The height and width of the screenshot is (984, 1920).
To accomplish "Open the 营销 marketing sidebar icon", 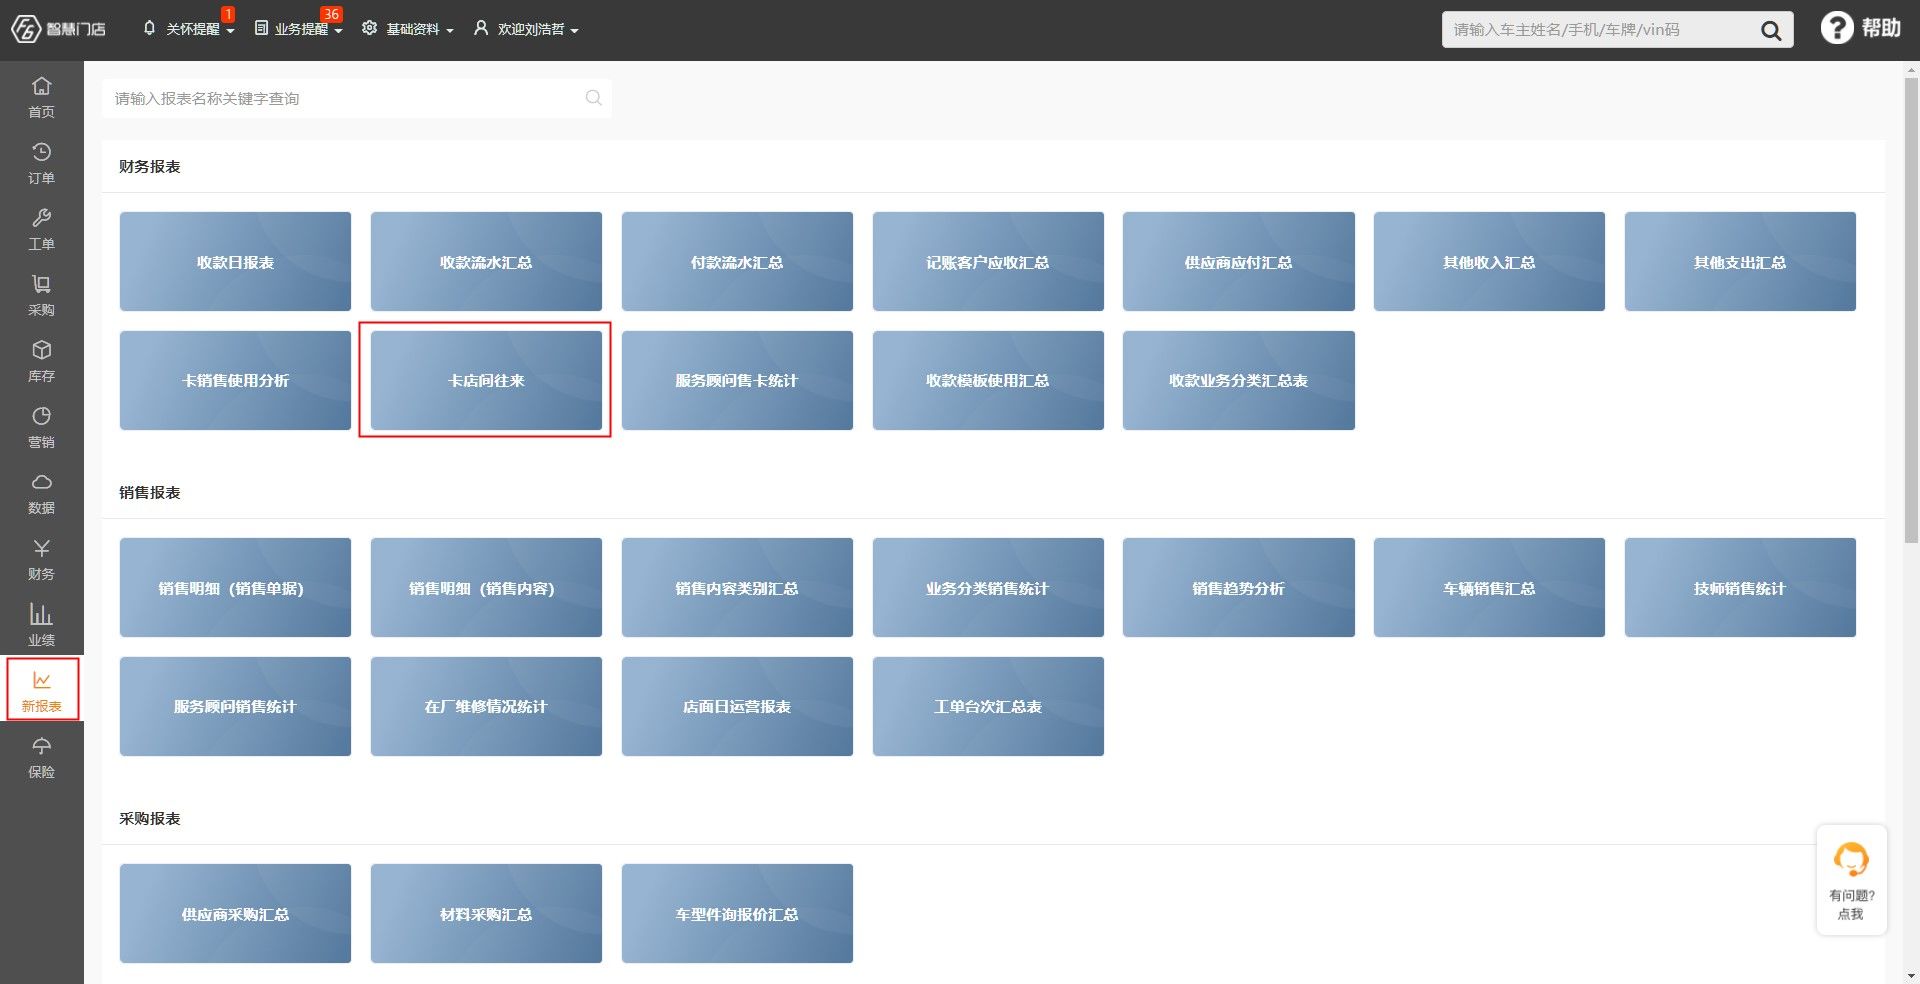I will click(x=41, y=427).
